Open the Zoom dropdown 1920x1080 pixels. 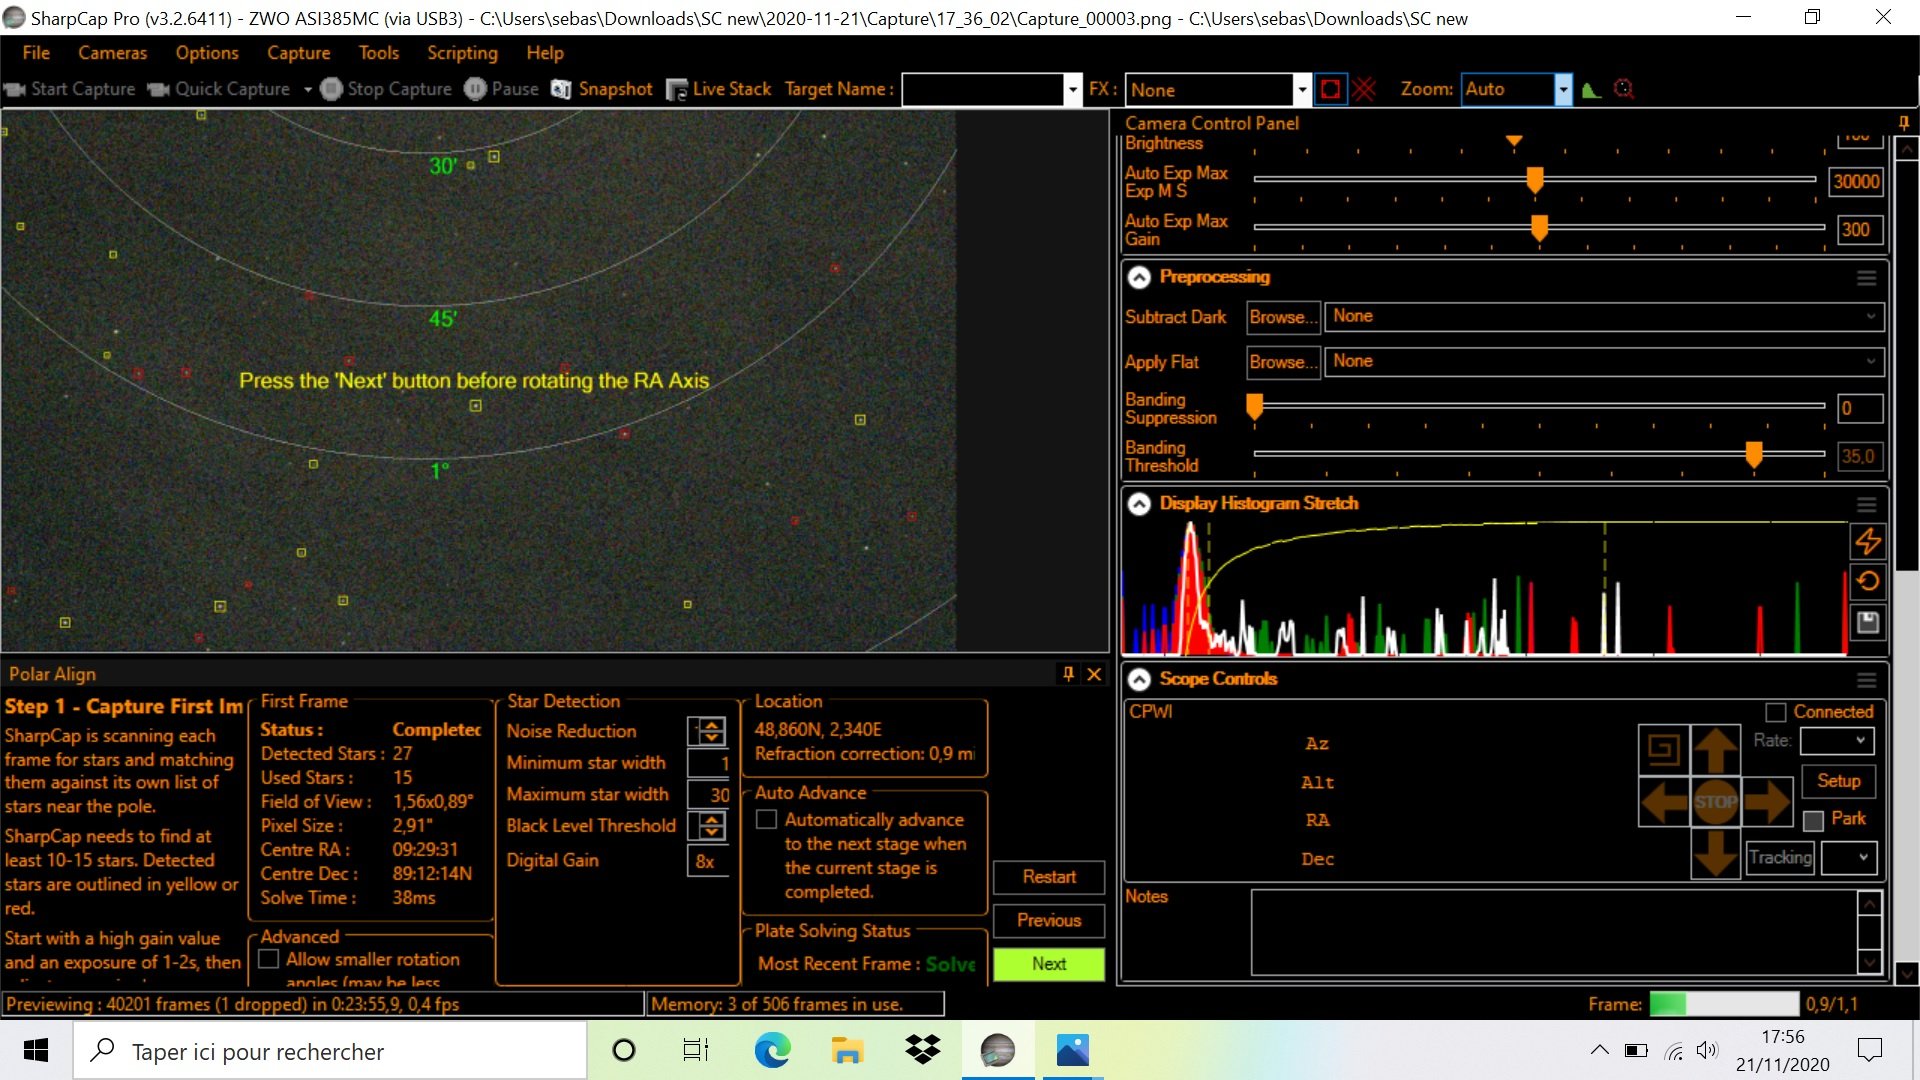click(1563, 89)
